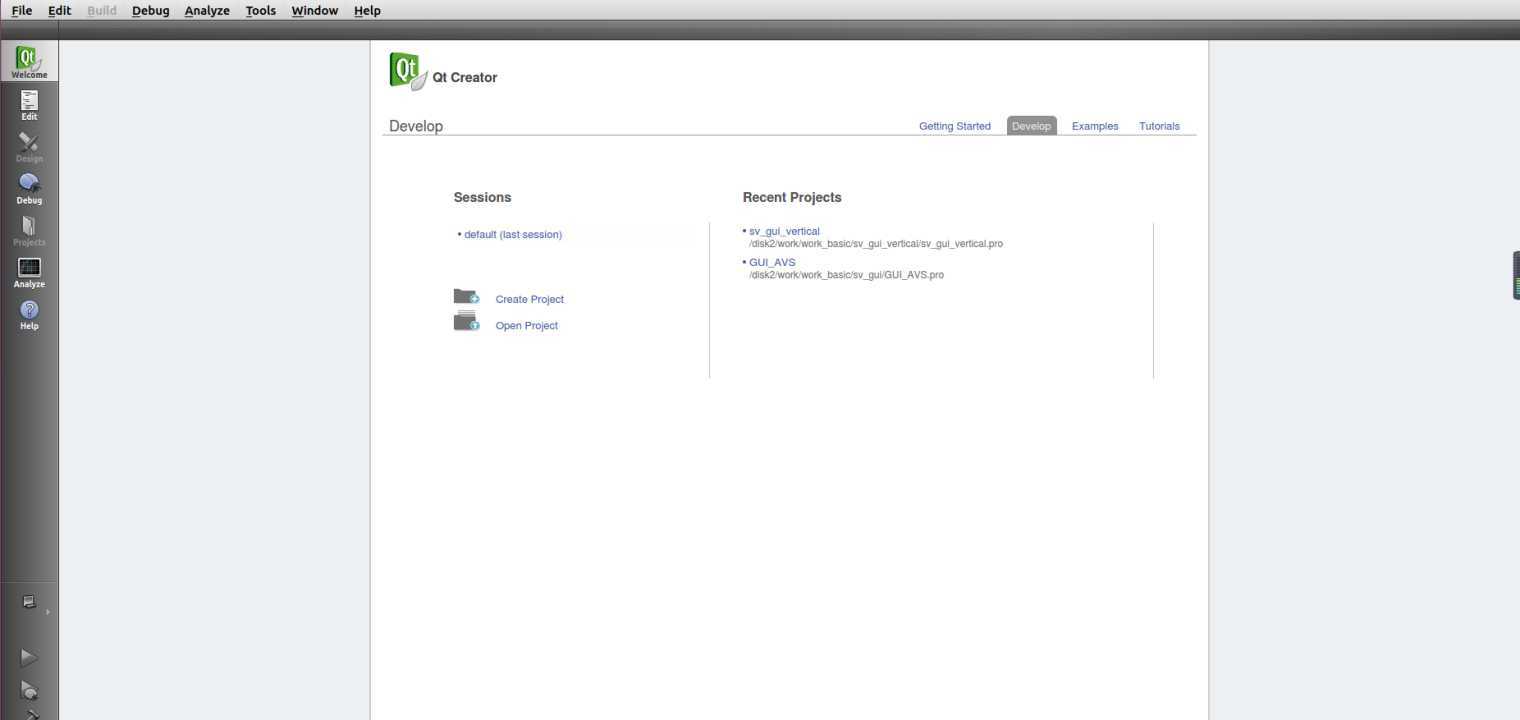Open the File menu
The image size is (1520, 720).
[21, 10]
